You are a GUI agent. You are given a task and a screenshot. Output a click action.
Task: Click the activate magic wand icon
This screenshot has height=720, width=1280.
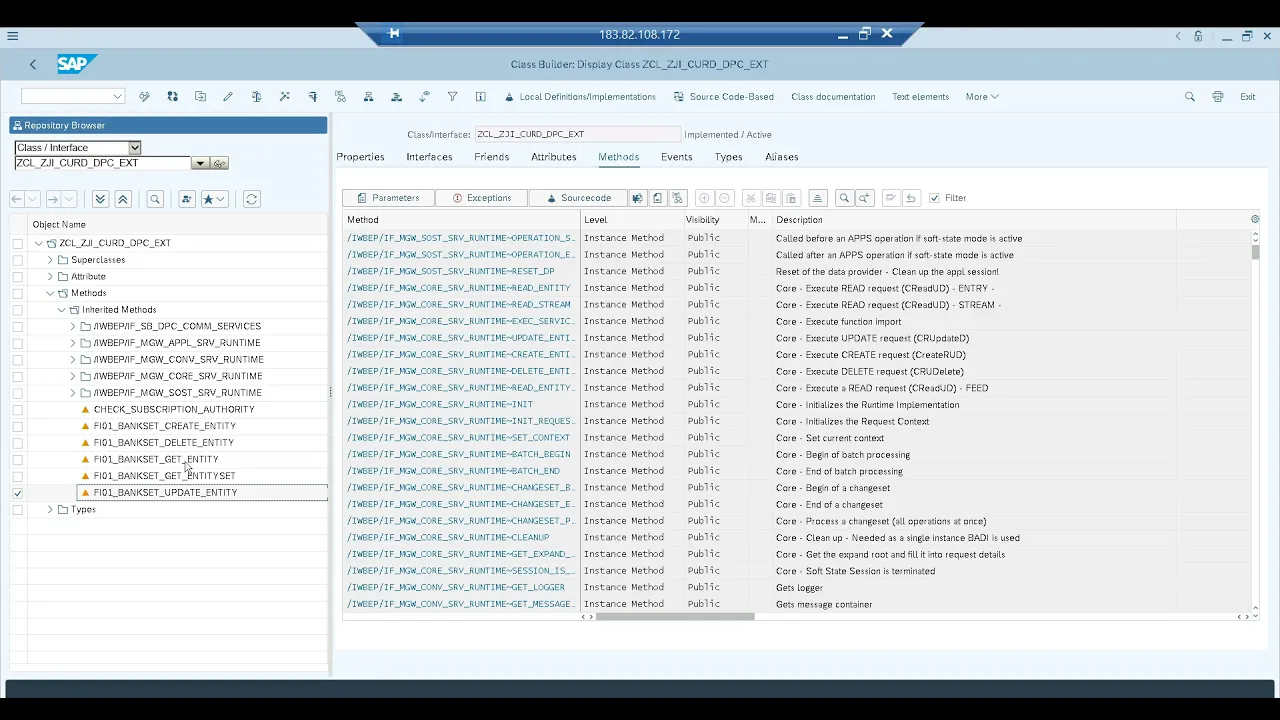point(285,97)
